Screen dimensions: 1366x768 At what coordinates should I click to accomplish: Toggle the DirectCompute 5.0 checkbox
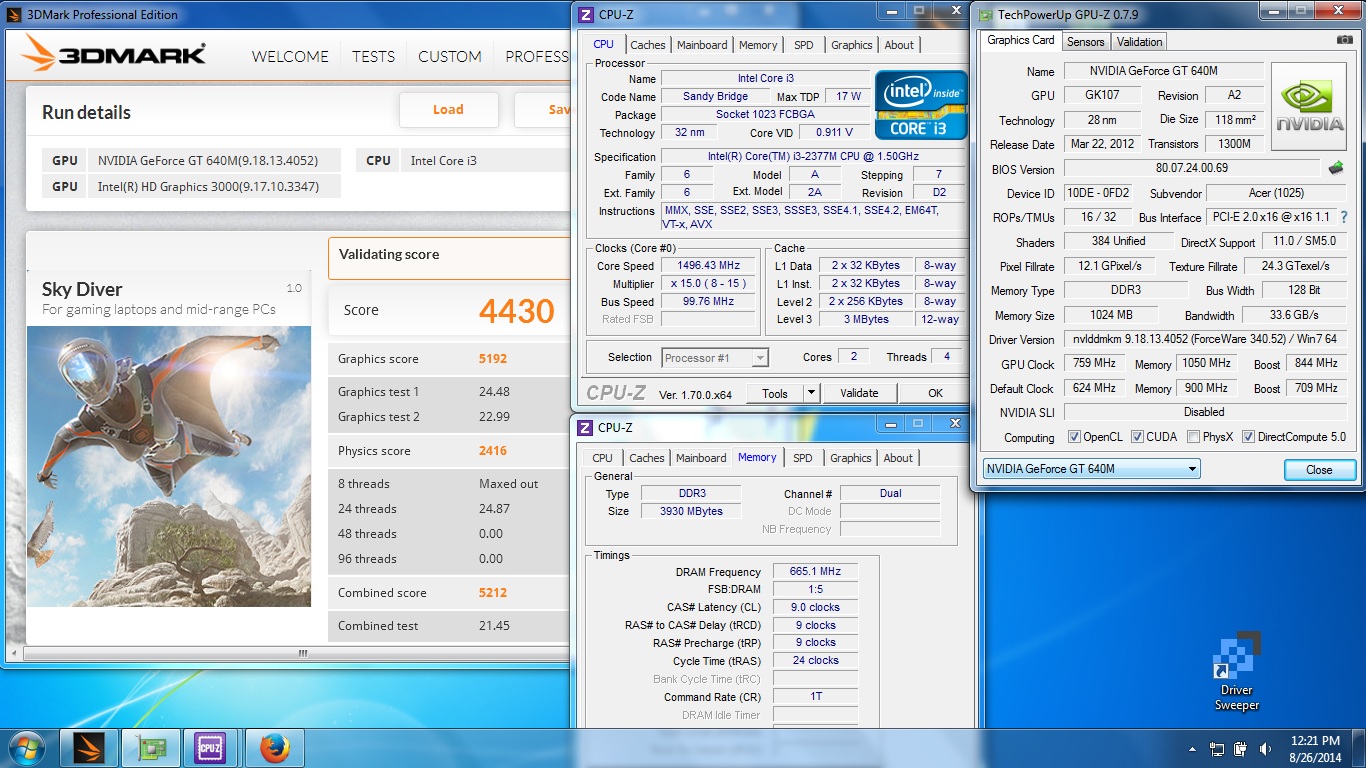click(x=1248, y=437)
